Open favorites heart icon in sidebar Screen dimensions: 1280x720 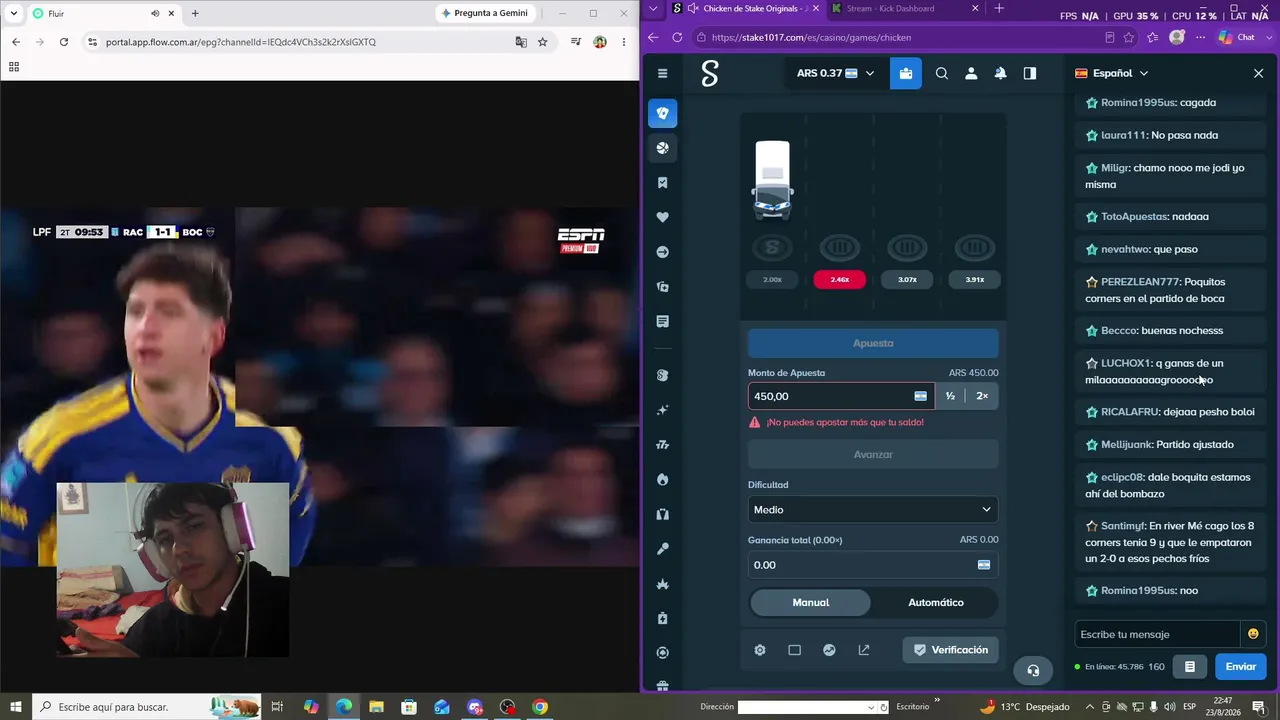(662, 217)
